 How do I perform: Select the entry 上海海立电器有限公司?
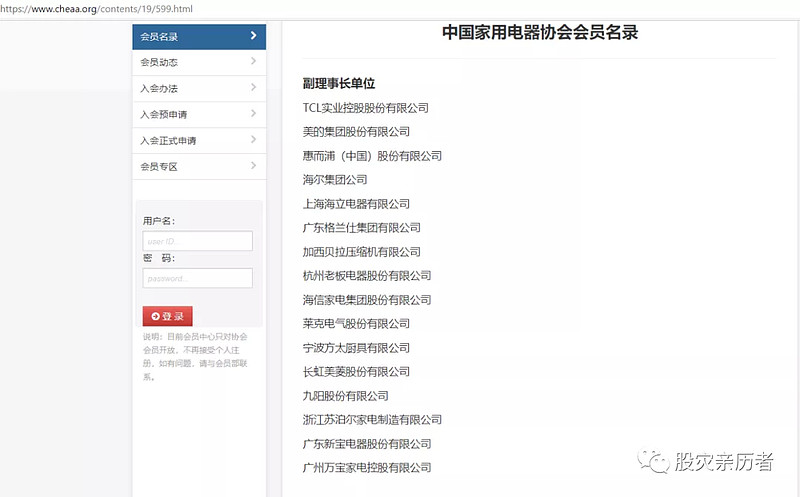click(356, 204)
